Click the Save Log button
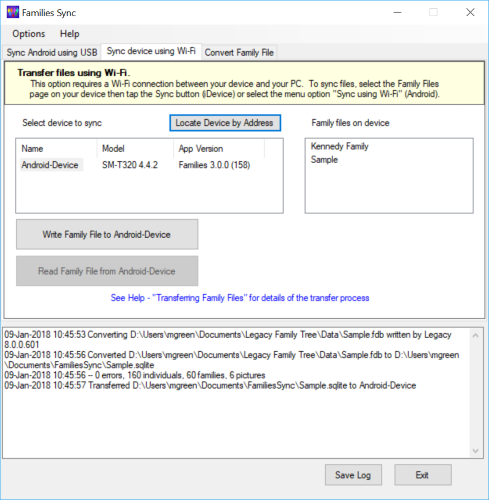Image resolution: width=489 pixels, height=500 pixels. click(353, 475)
